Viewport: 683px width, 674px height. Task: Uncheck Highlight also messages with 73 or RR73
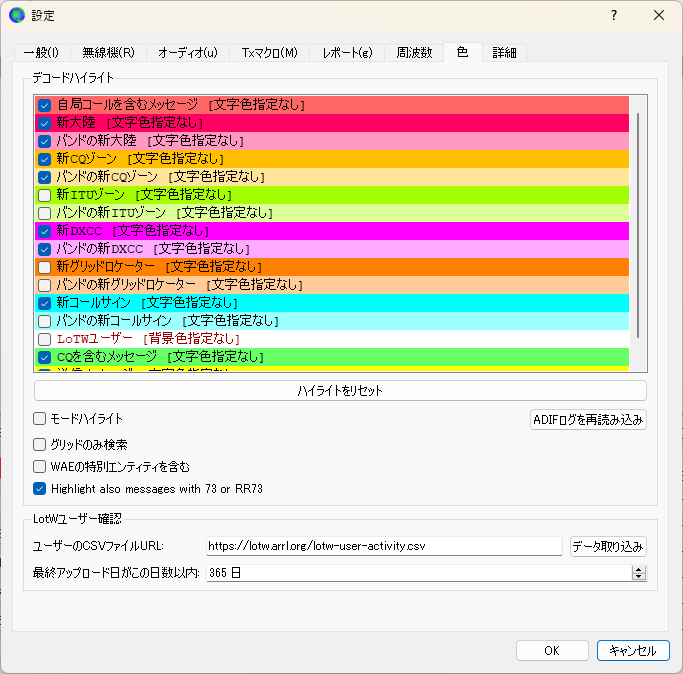tap(40, 489)
